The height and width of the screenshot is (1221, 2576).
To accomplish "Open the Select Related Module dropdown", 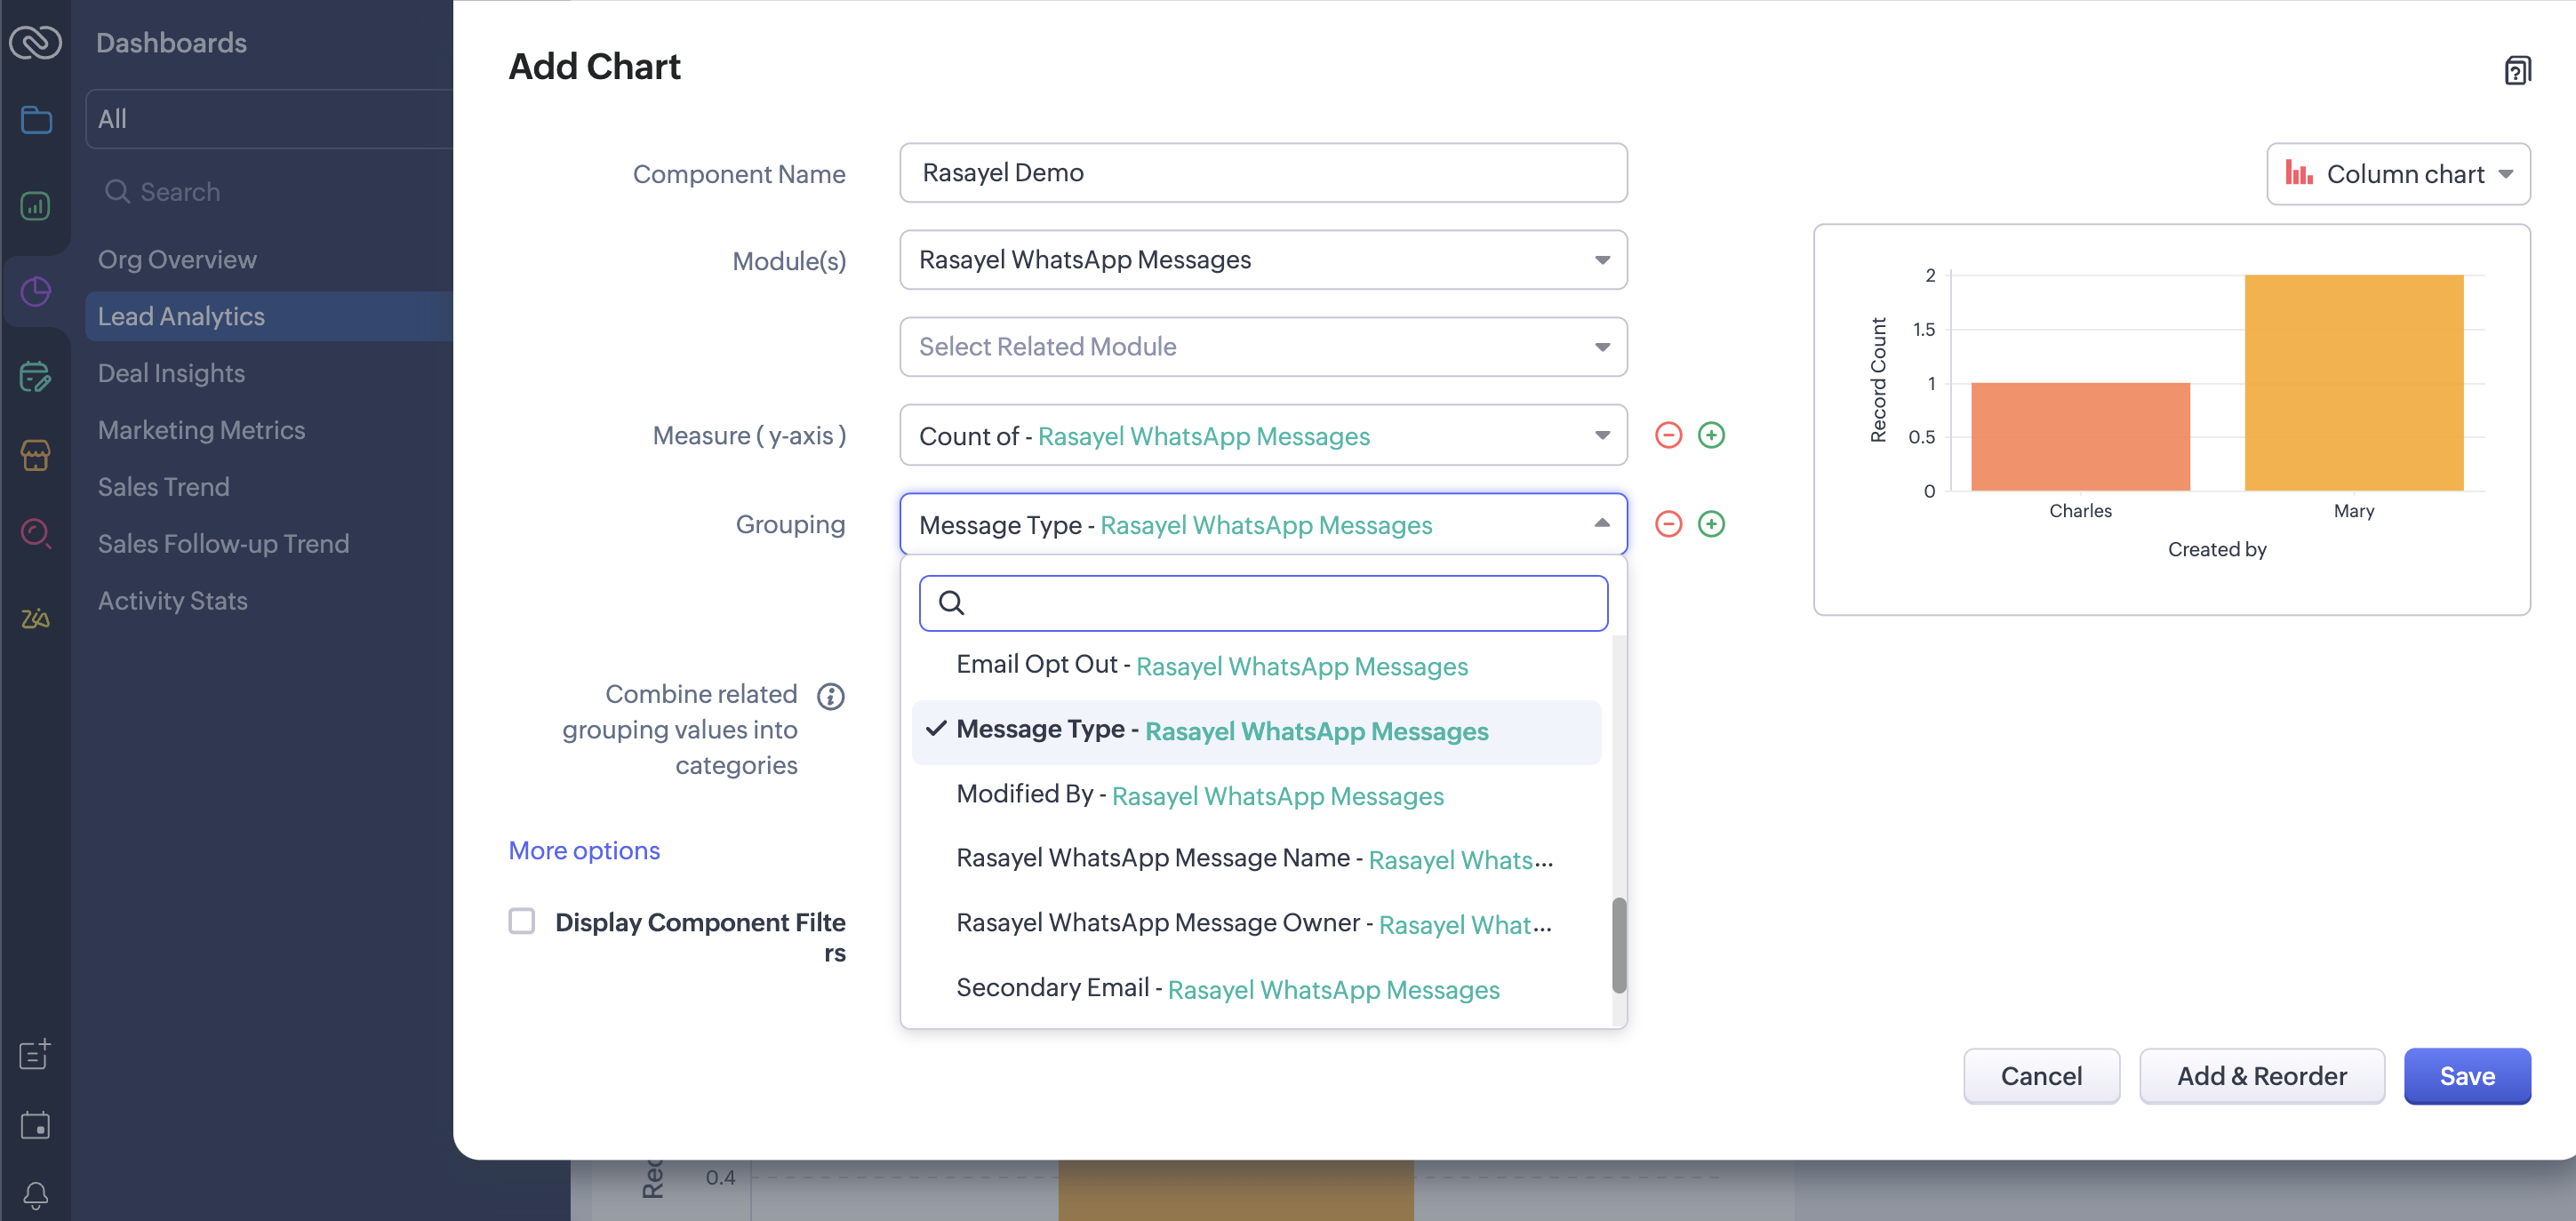I will pos(1262,347).
